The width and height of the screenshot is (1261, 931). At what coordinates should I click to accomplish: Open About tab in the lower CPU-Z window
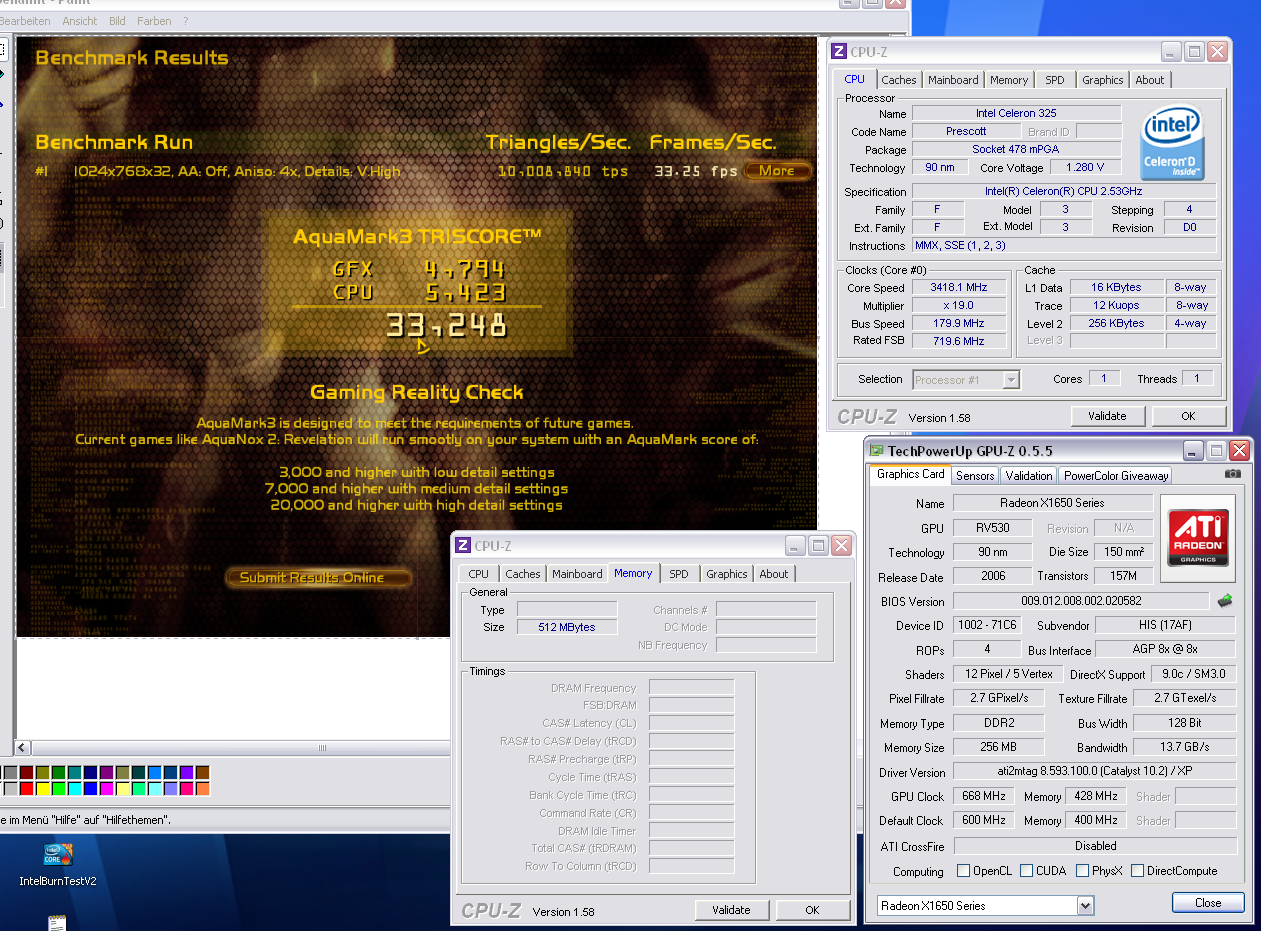point(774,574)
